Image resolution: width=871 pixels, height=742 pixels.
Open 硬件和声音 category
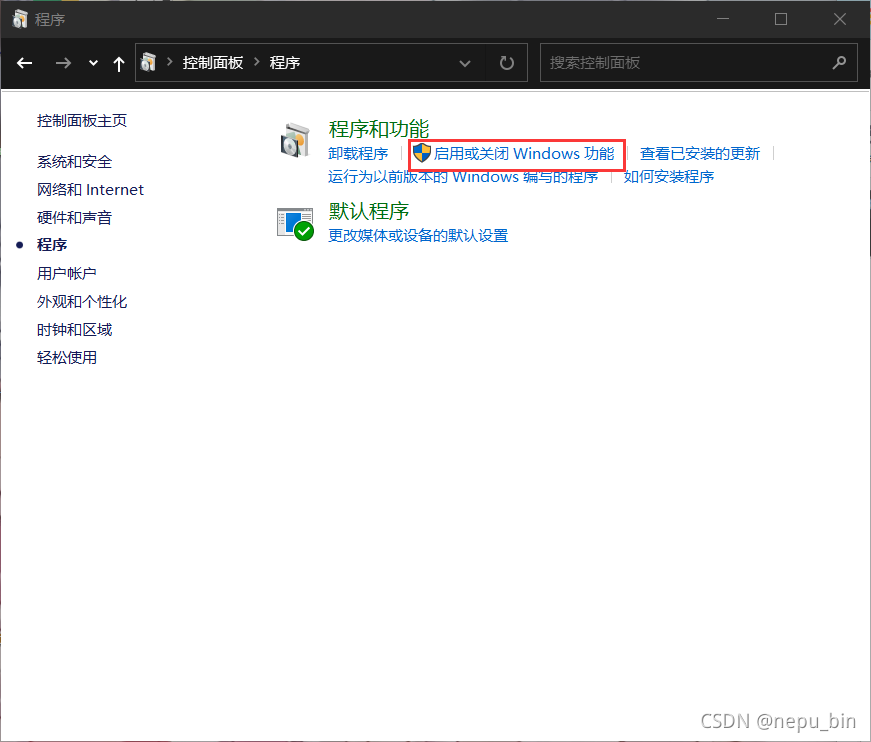[74, 218]
